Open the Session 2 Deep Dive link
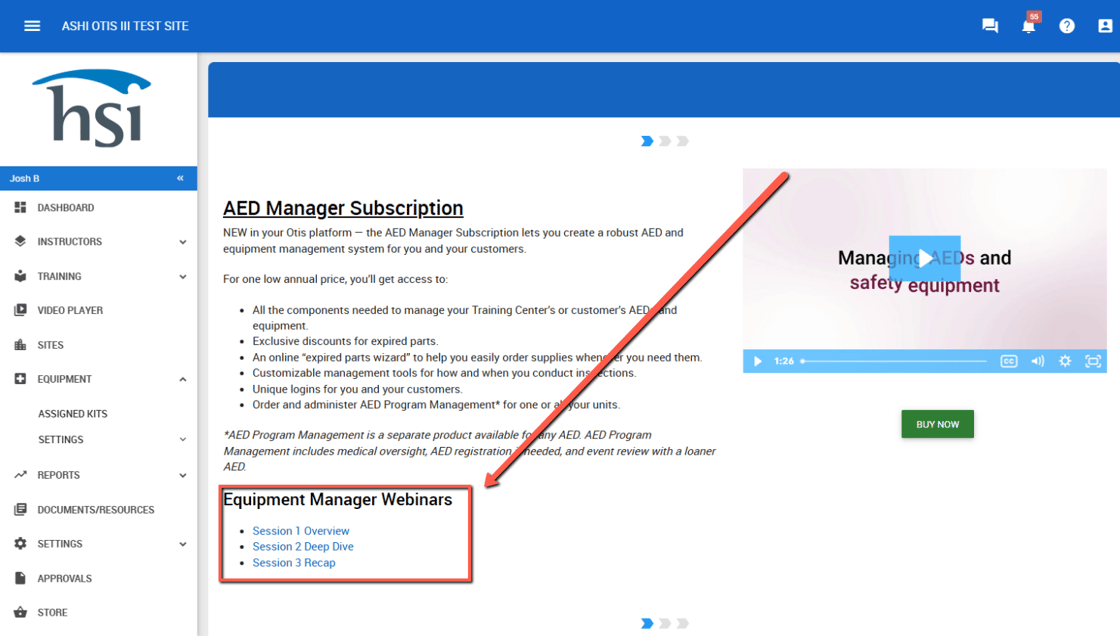The width and height of the screenshot is (1120, 636). coord(303,547)
